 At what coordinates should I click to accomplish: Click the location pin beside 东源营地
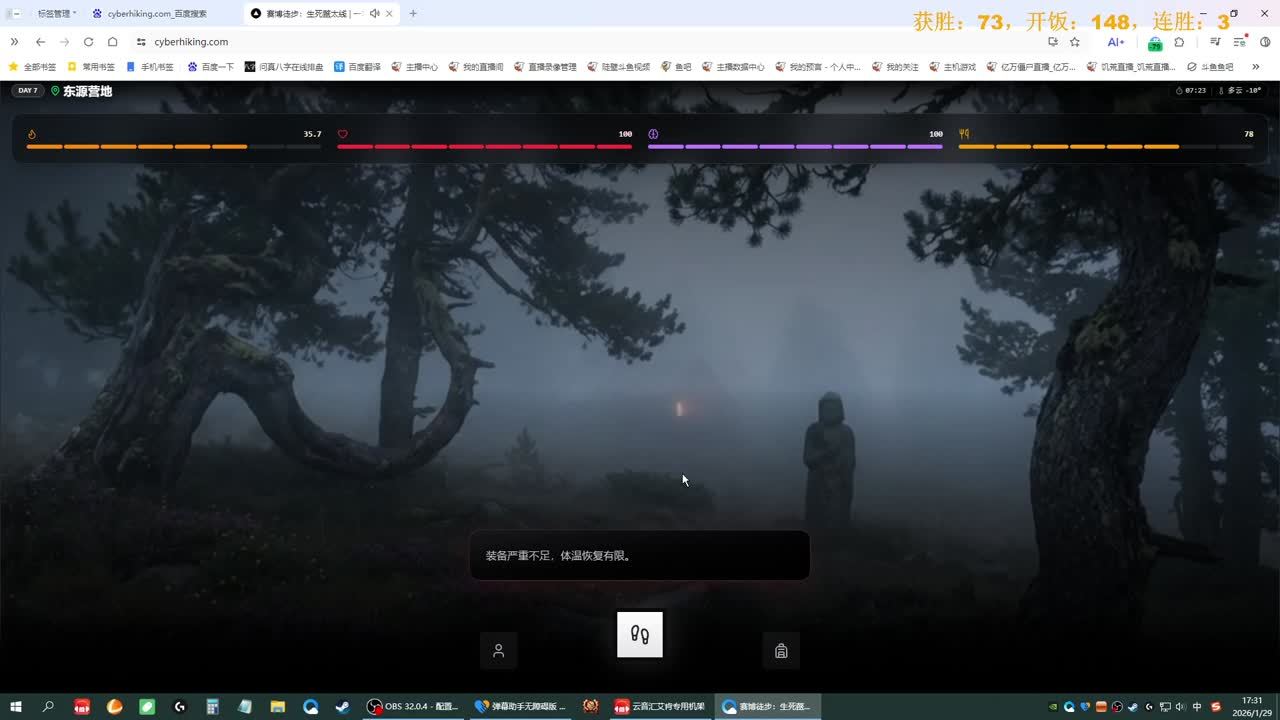pyautogui.click(x=55, y=91)
